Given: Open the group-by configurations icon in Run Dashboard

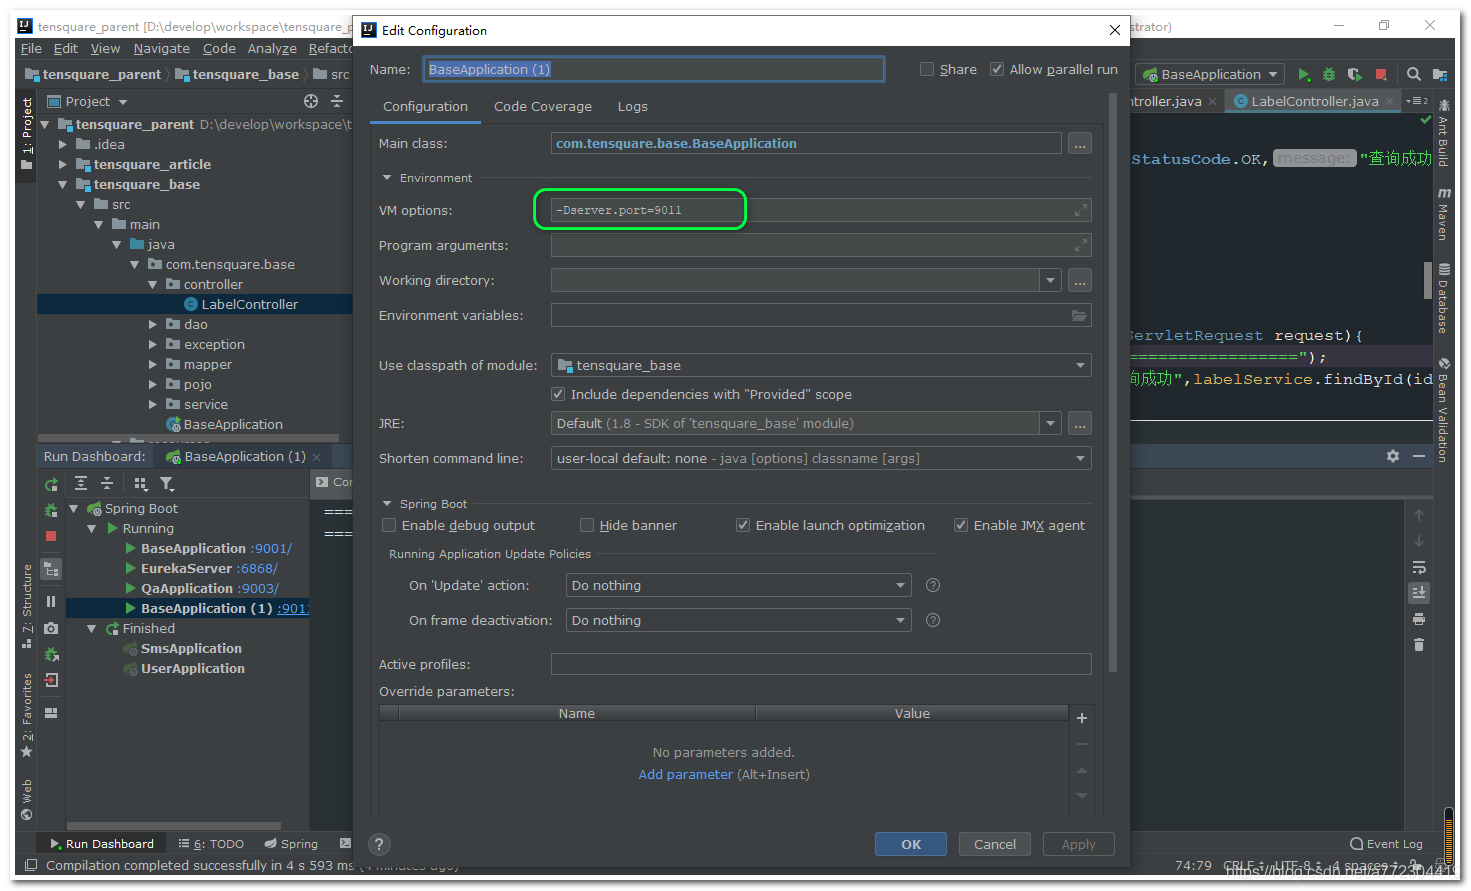Looking at the screenshot, I should click(141, 484).
